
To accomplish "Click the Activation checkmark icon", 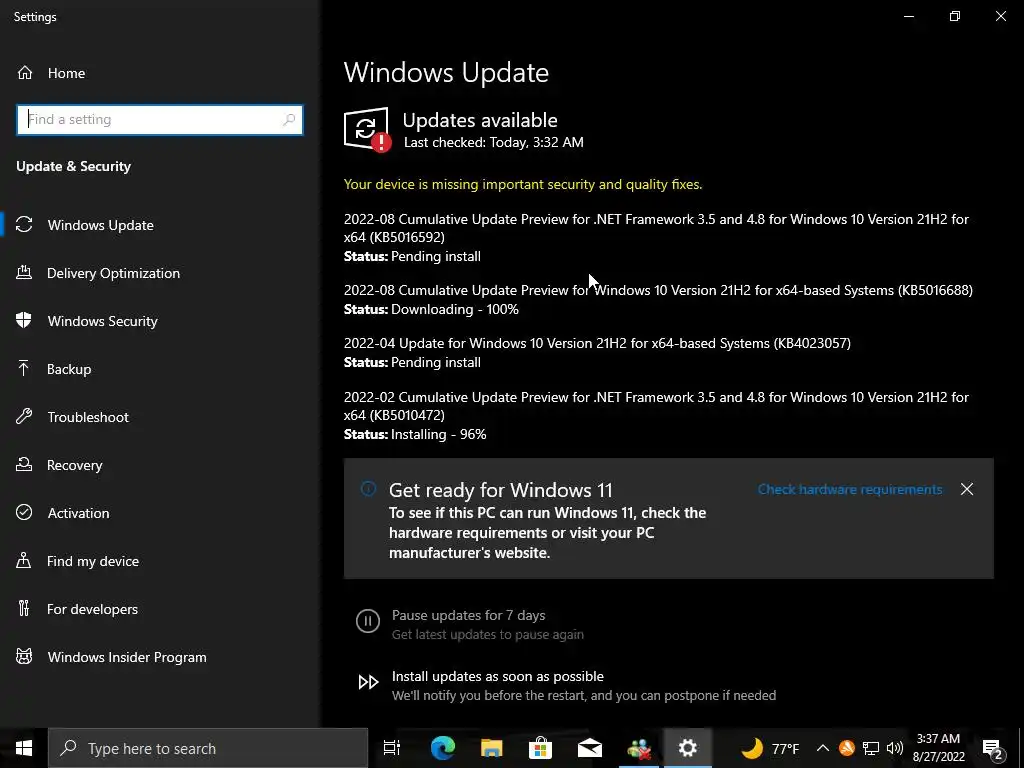I will [24, 513].
